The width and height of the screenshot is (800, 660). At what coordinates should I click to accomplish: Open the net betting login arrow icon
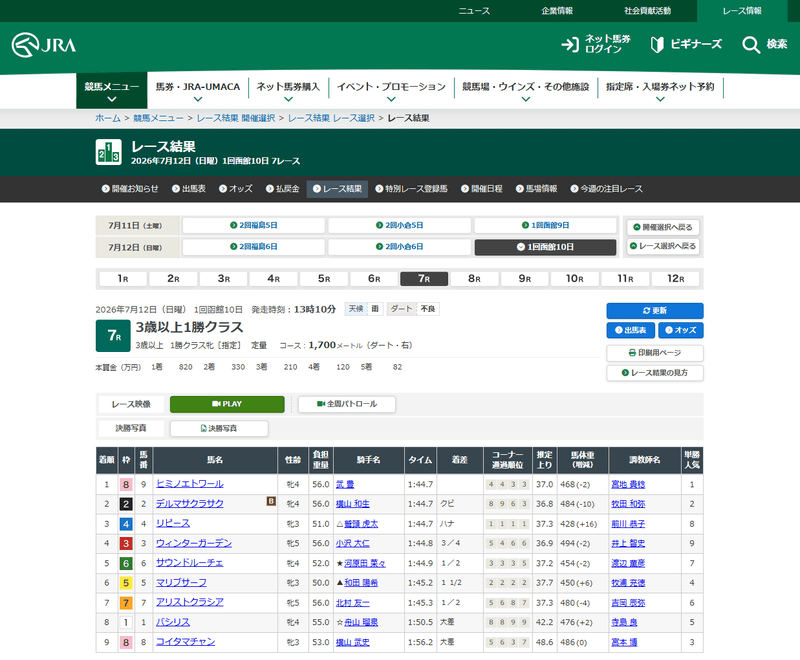tap(570, 45)
